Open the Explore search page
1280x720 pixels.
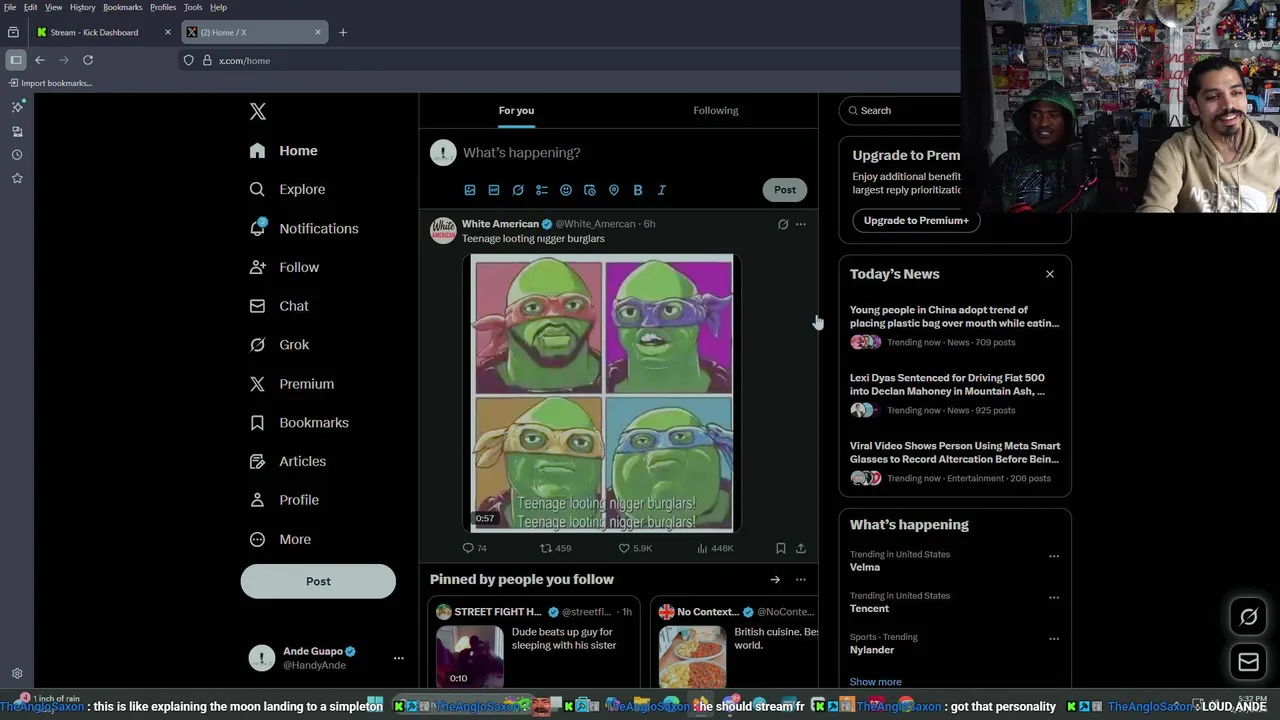tap(288, 189)
